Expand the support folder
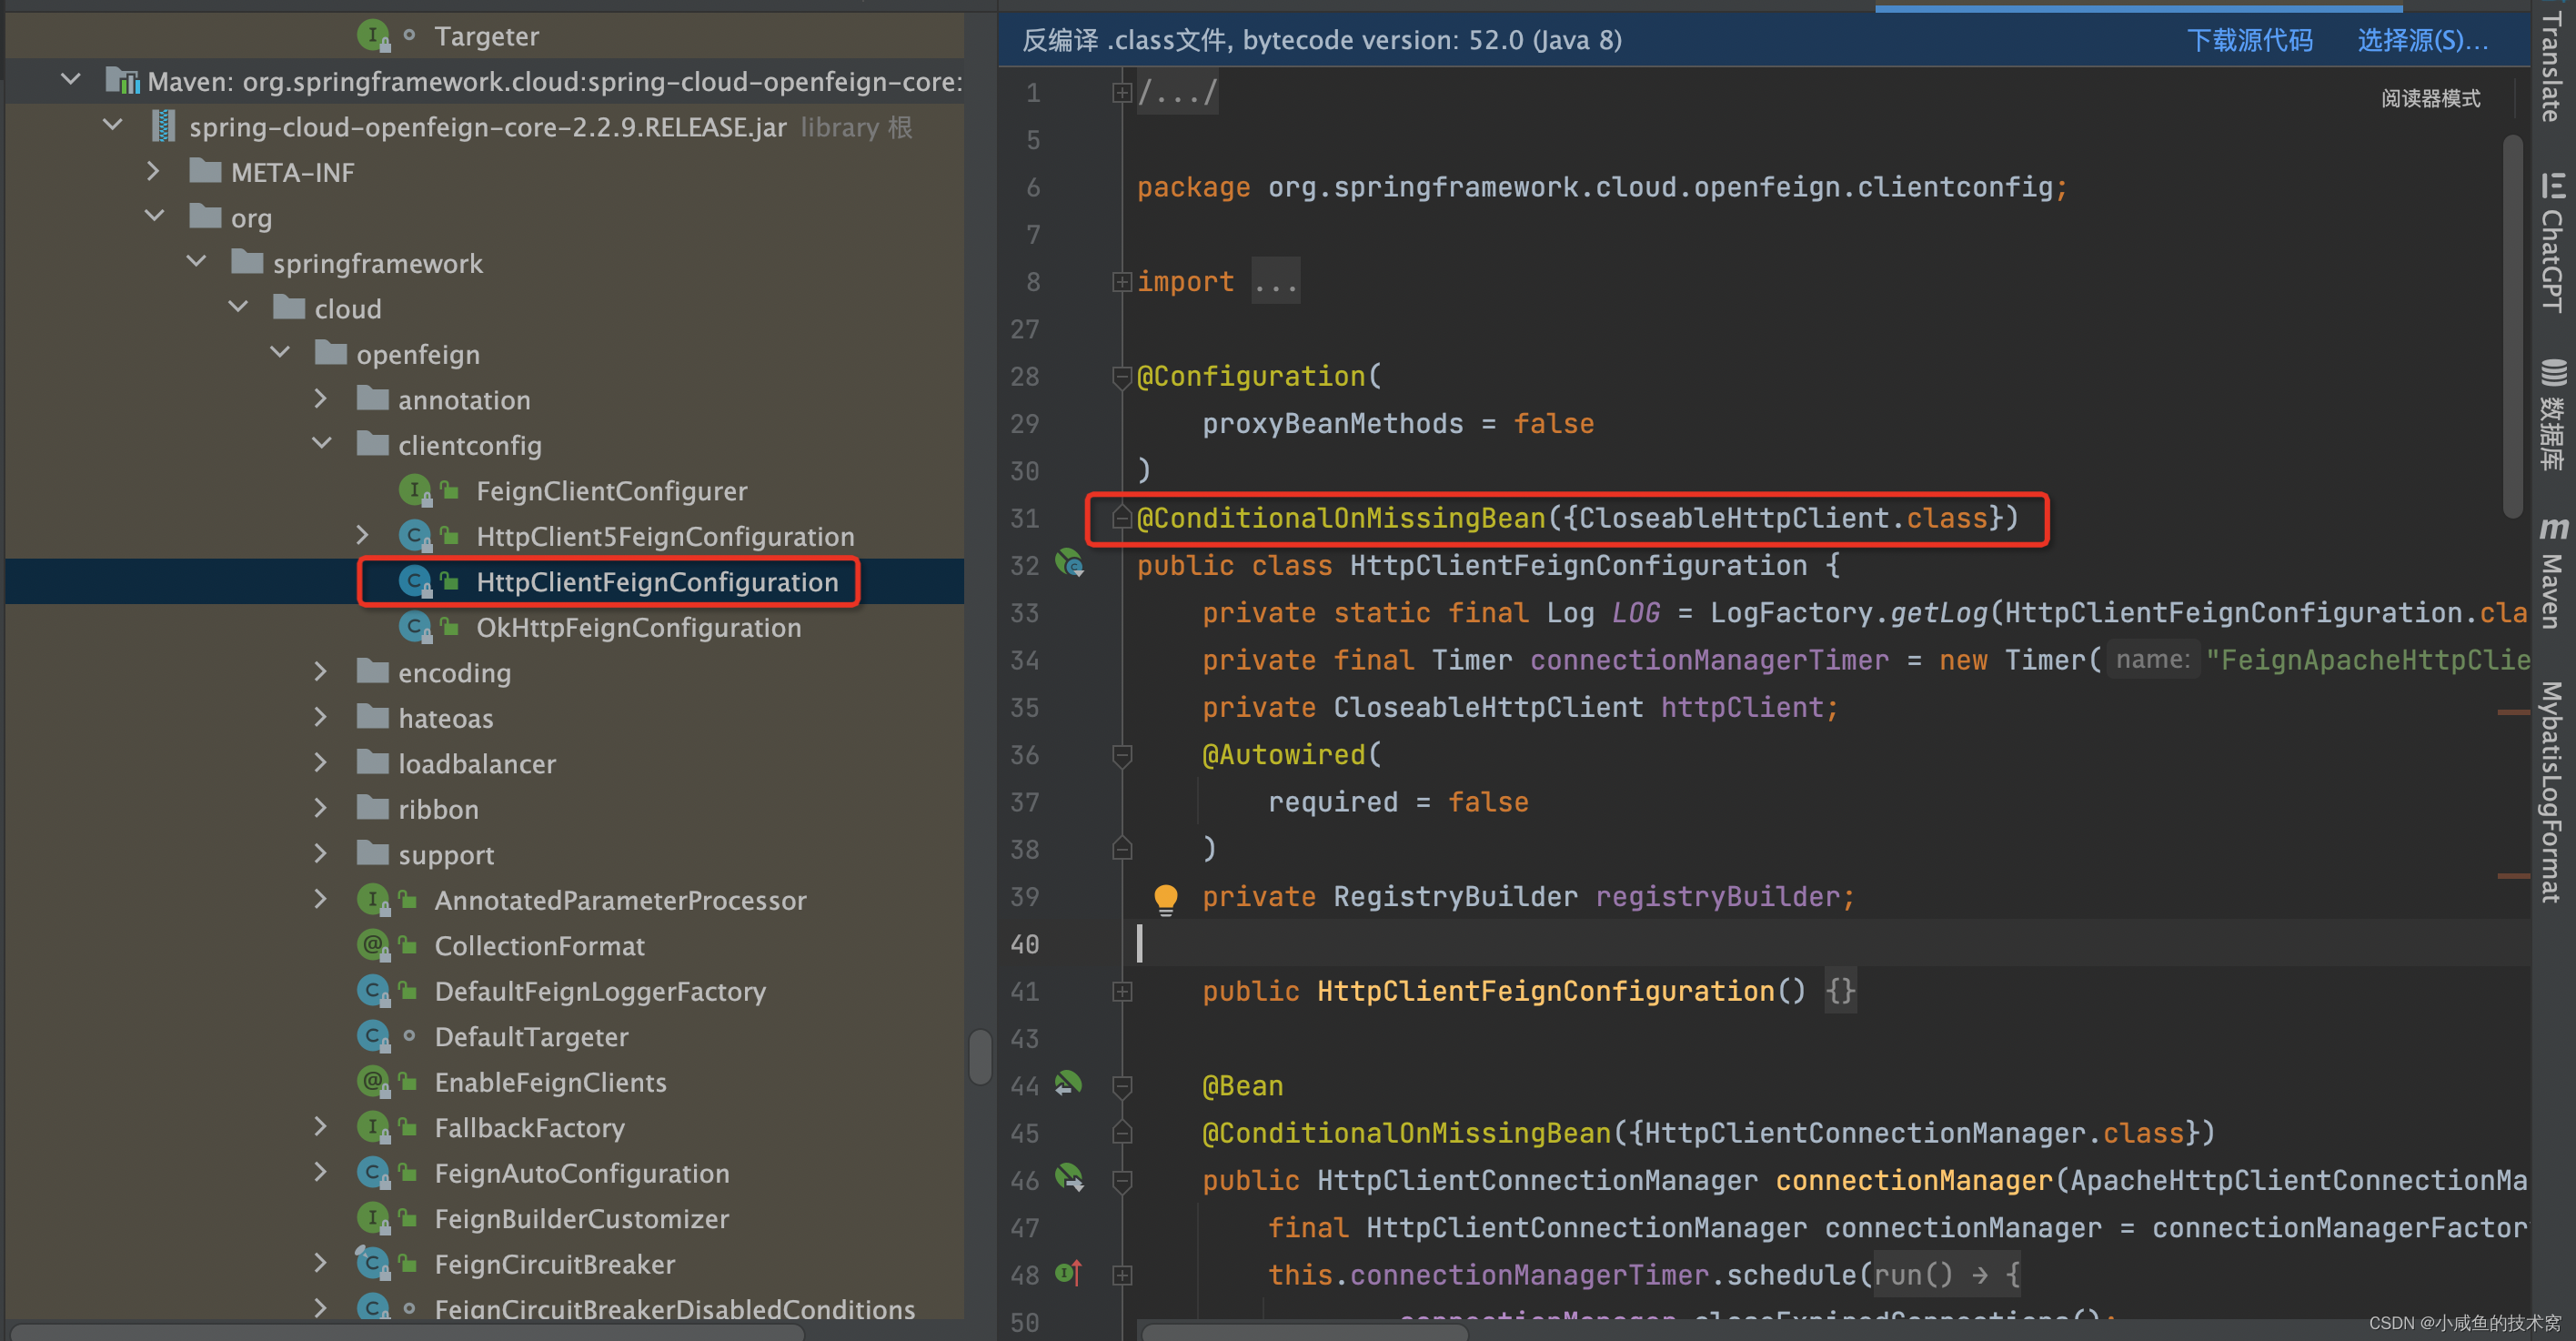This screenshot has height=1341, width=2576. tap(321, 853)
